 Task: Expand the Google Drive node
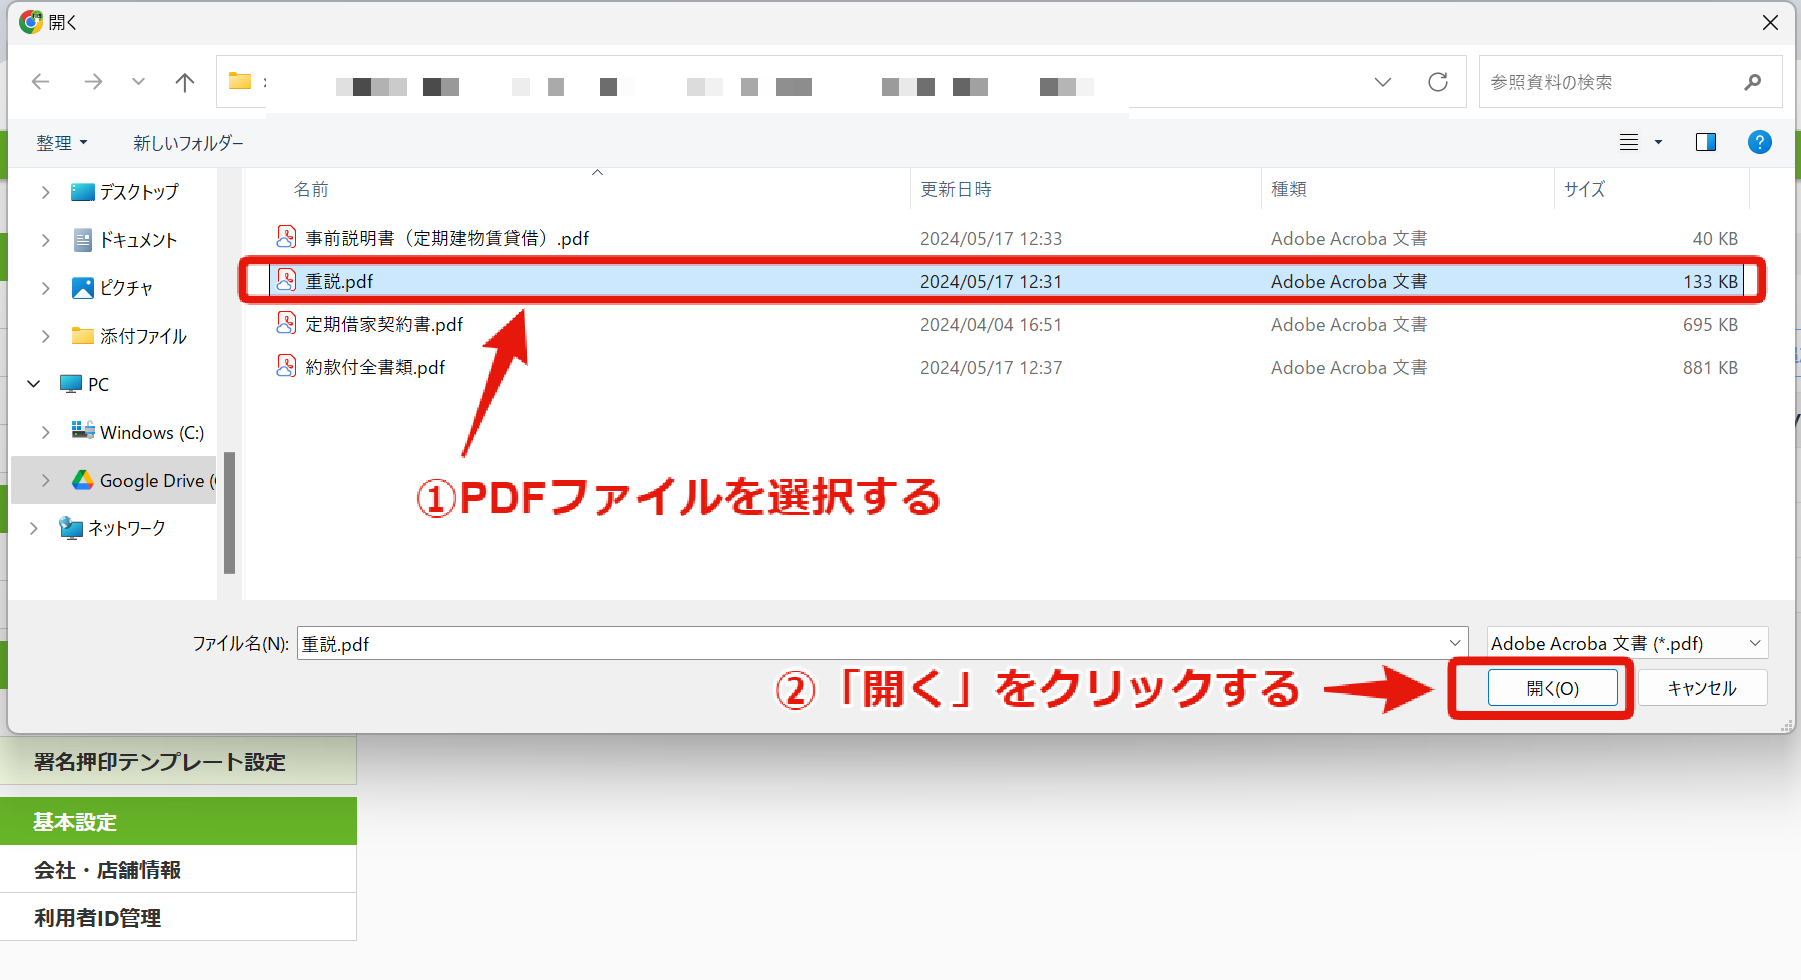click(45, 480)
